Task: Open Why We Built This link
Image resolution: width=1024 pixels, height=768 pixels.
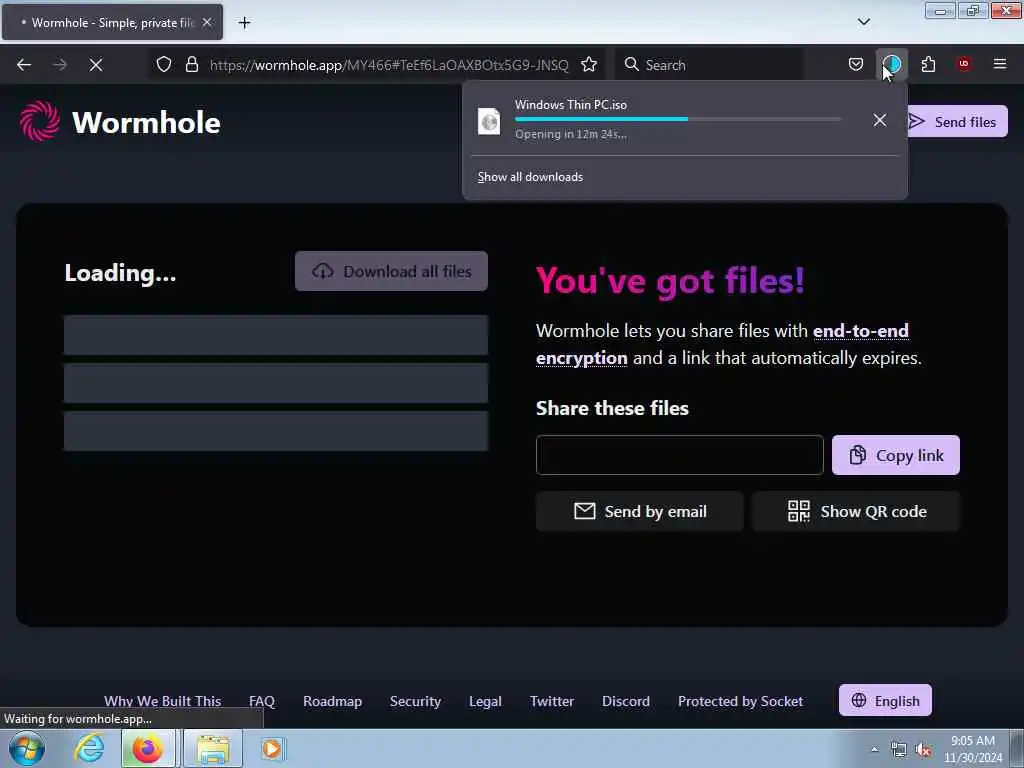Action: [163, 701]
